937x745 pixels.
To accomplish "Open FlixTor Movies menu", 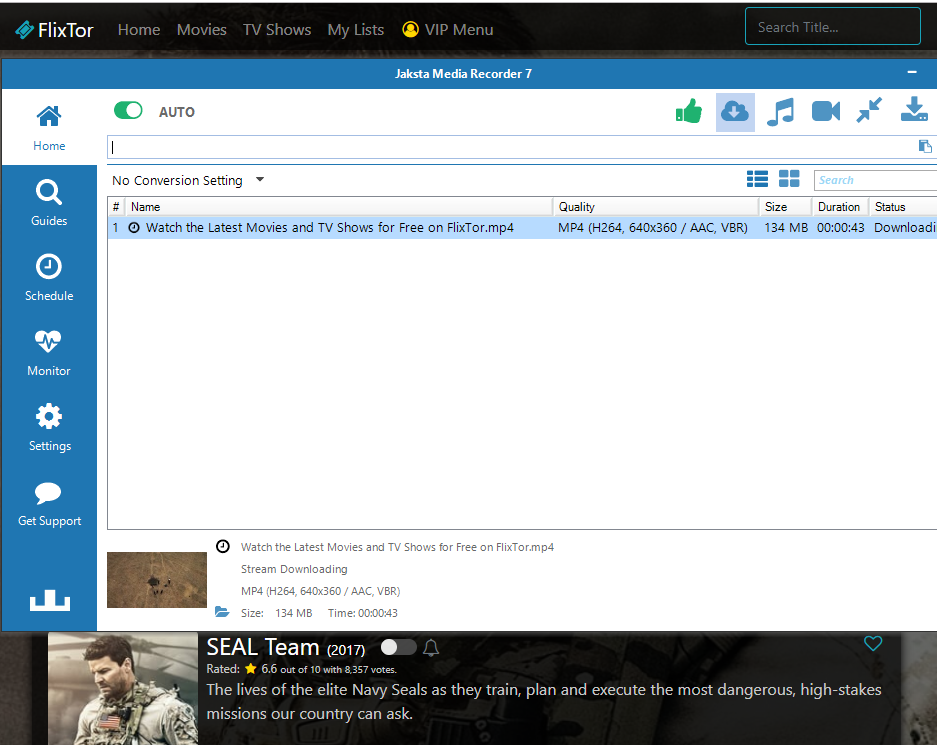I will coord(201,30).
